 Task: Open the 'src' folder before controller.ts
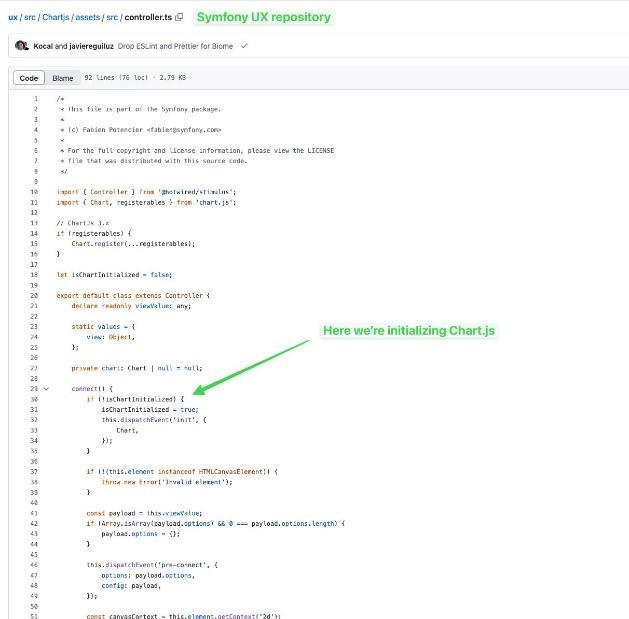(x=112, y=17)
